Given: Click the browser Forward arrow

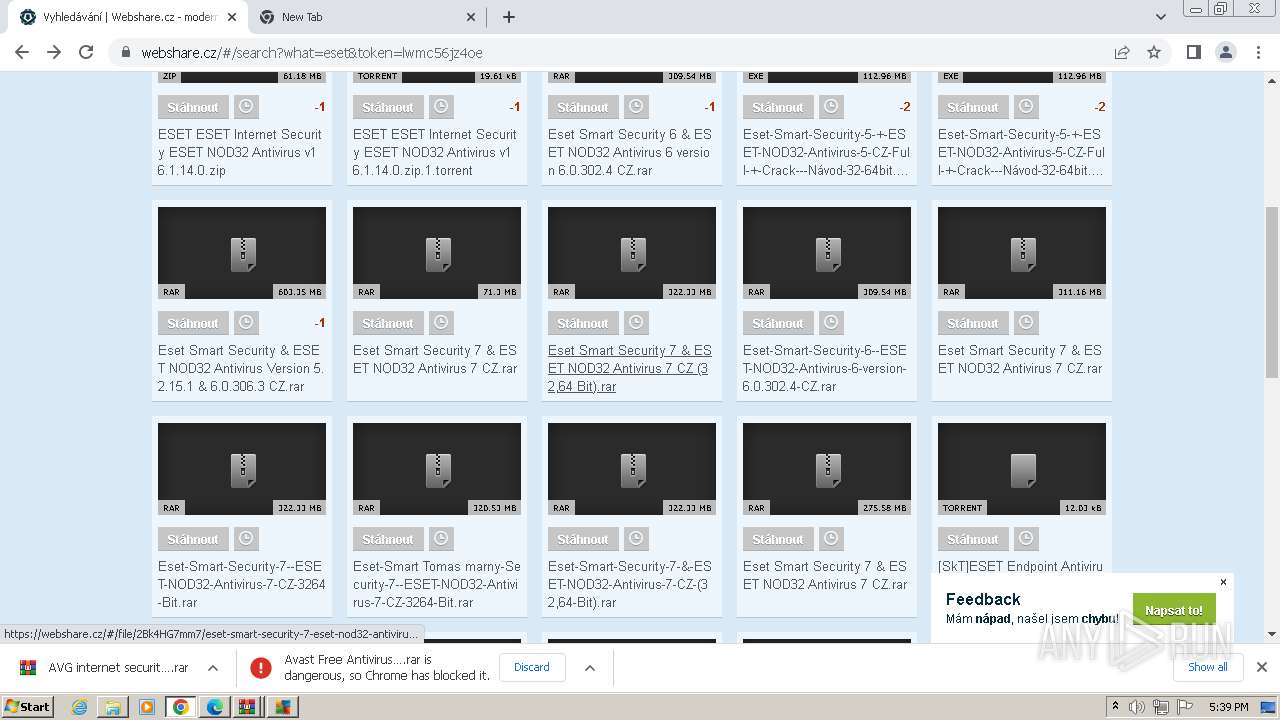Looking at the screenshot, I should click(54, 52).
